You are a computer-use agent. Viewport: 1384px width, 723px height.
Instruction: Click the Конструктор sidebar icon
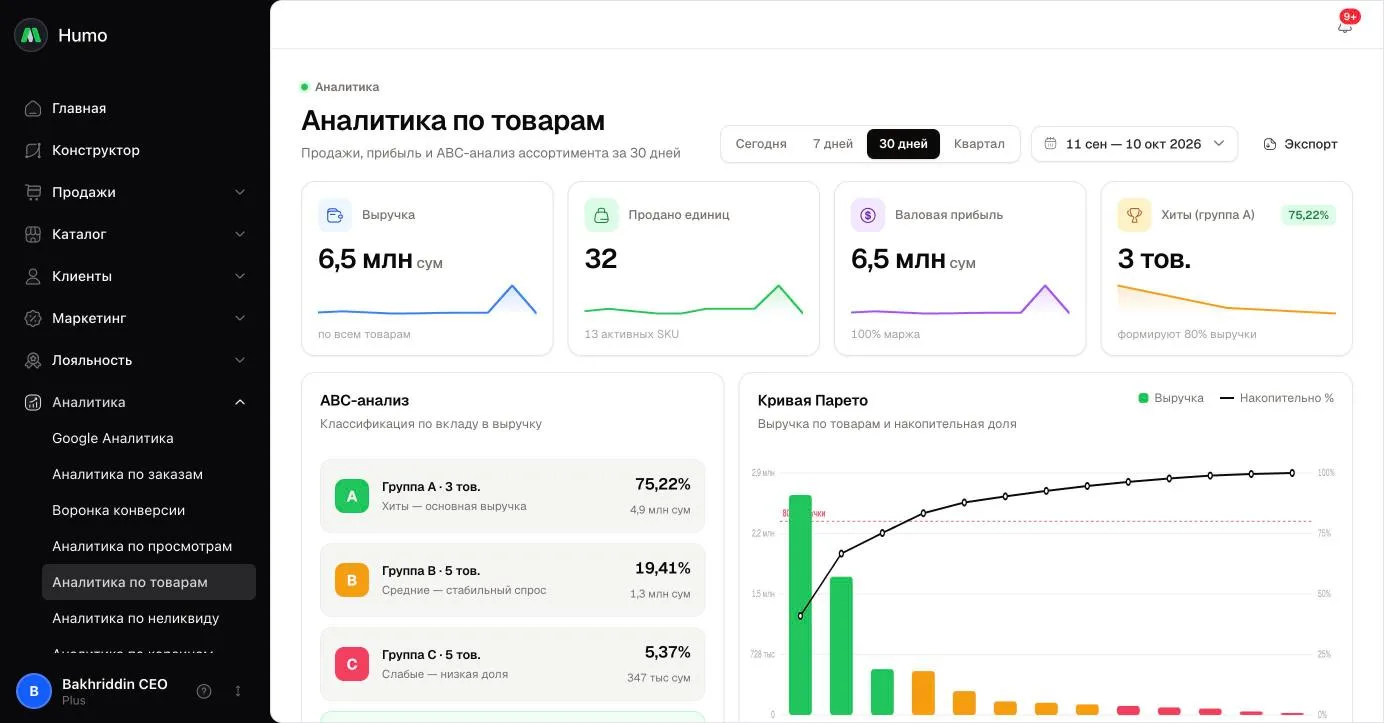33,150
